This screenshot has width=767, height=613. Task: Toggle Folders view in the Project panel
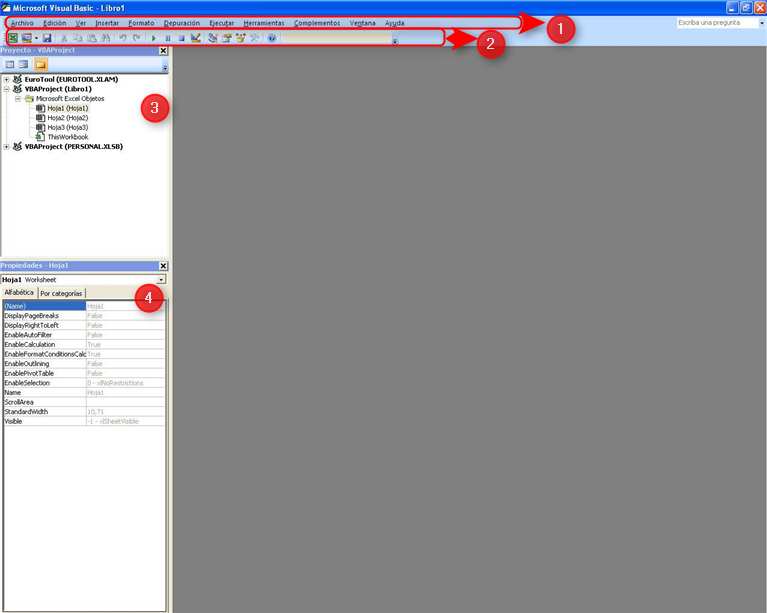[41, 64]
